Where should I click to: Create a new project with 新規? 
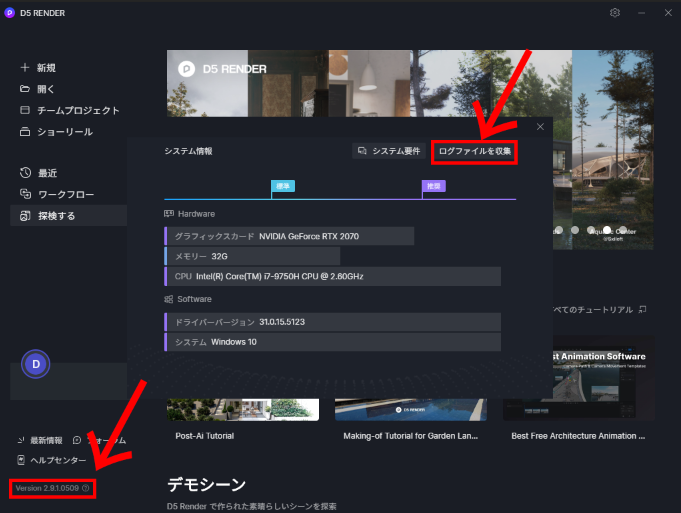[46, 68]
